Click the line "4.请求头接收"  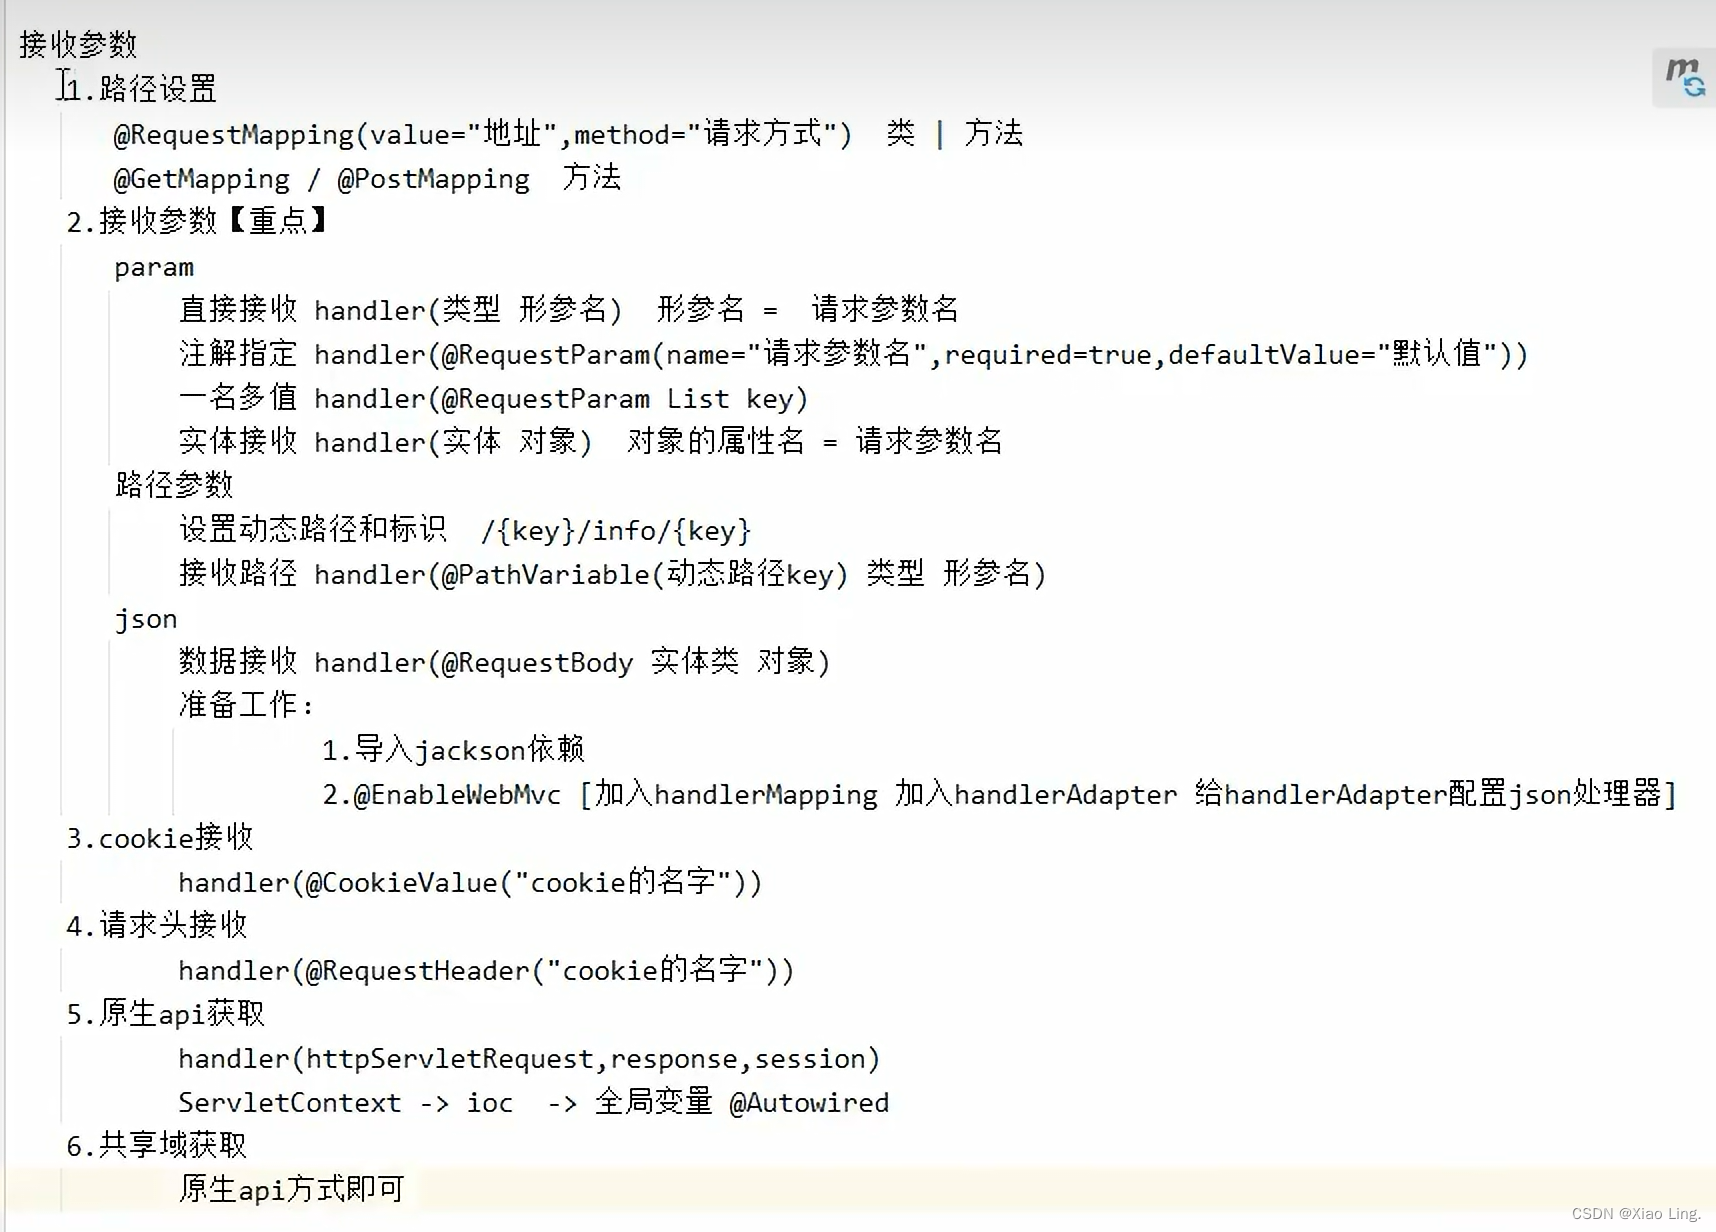(157, 926)
